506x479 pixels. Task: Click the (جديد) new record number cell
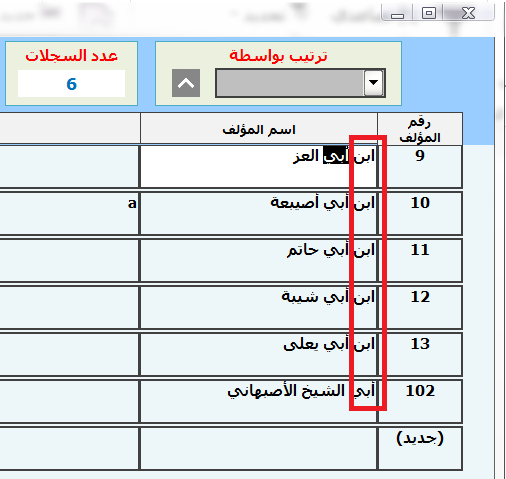[420, 449]
